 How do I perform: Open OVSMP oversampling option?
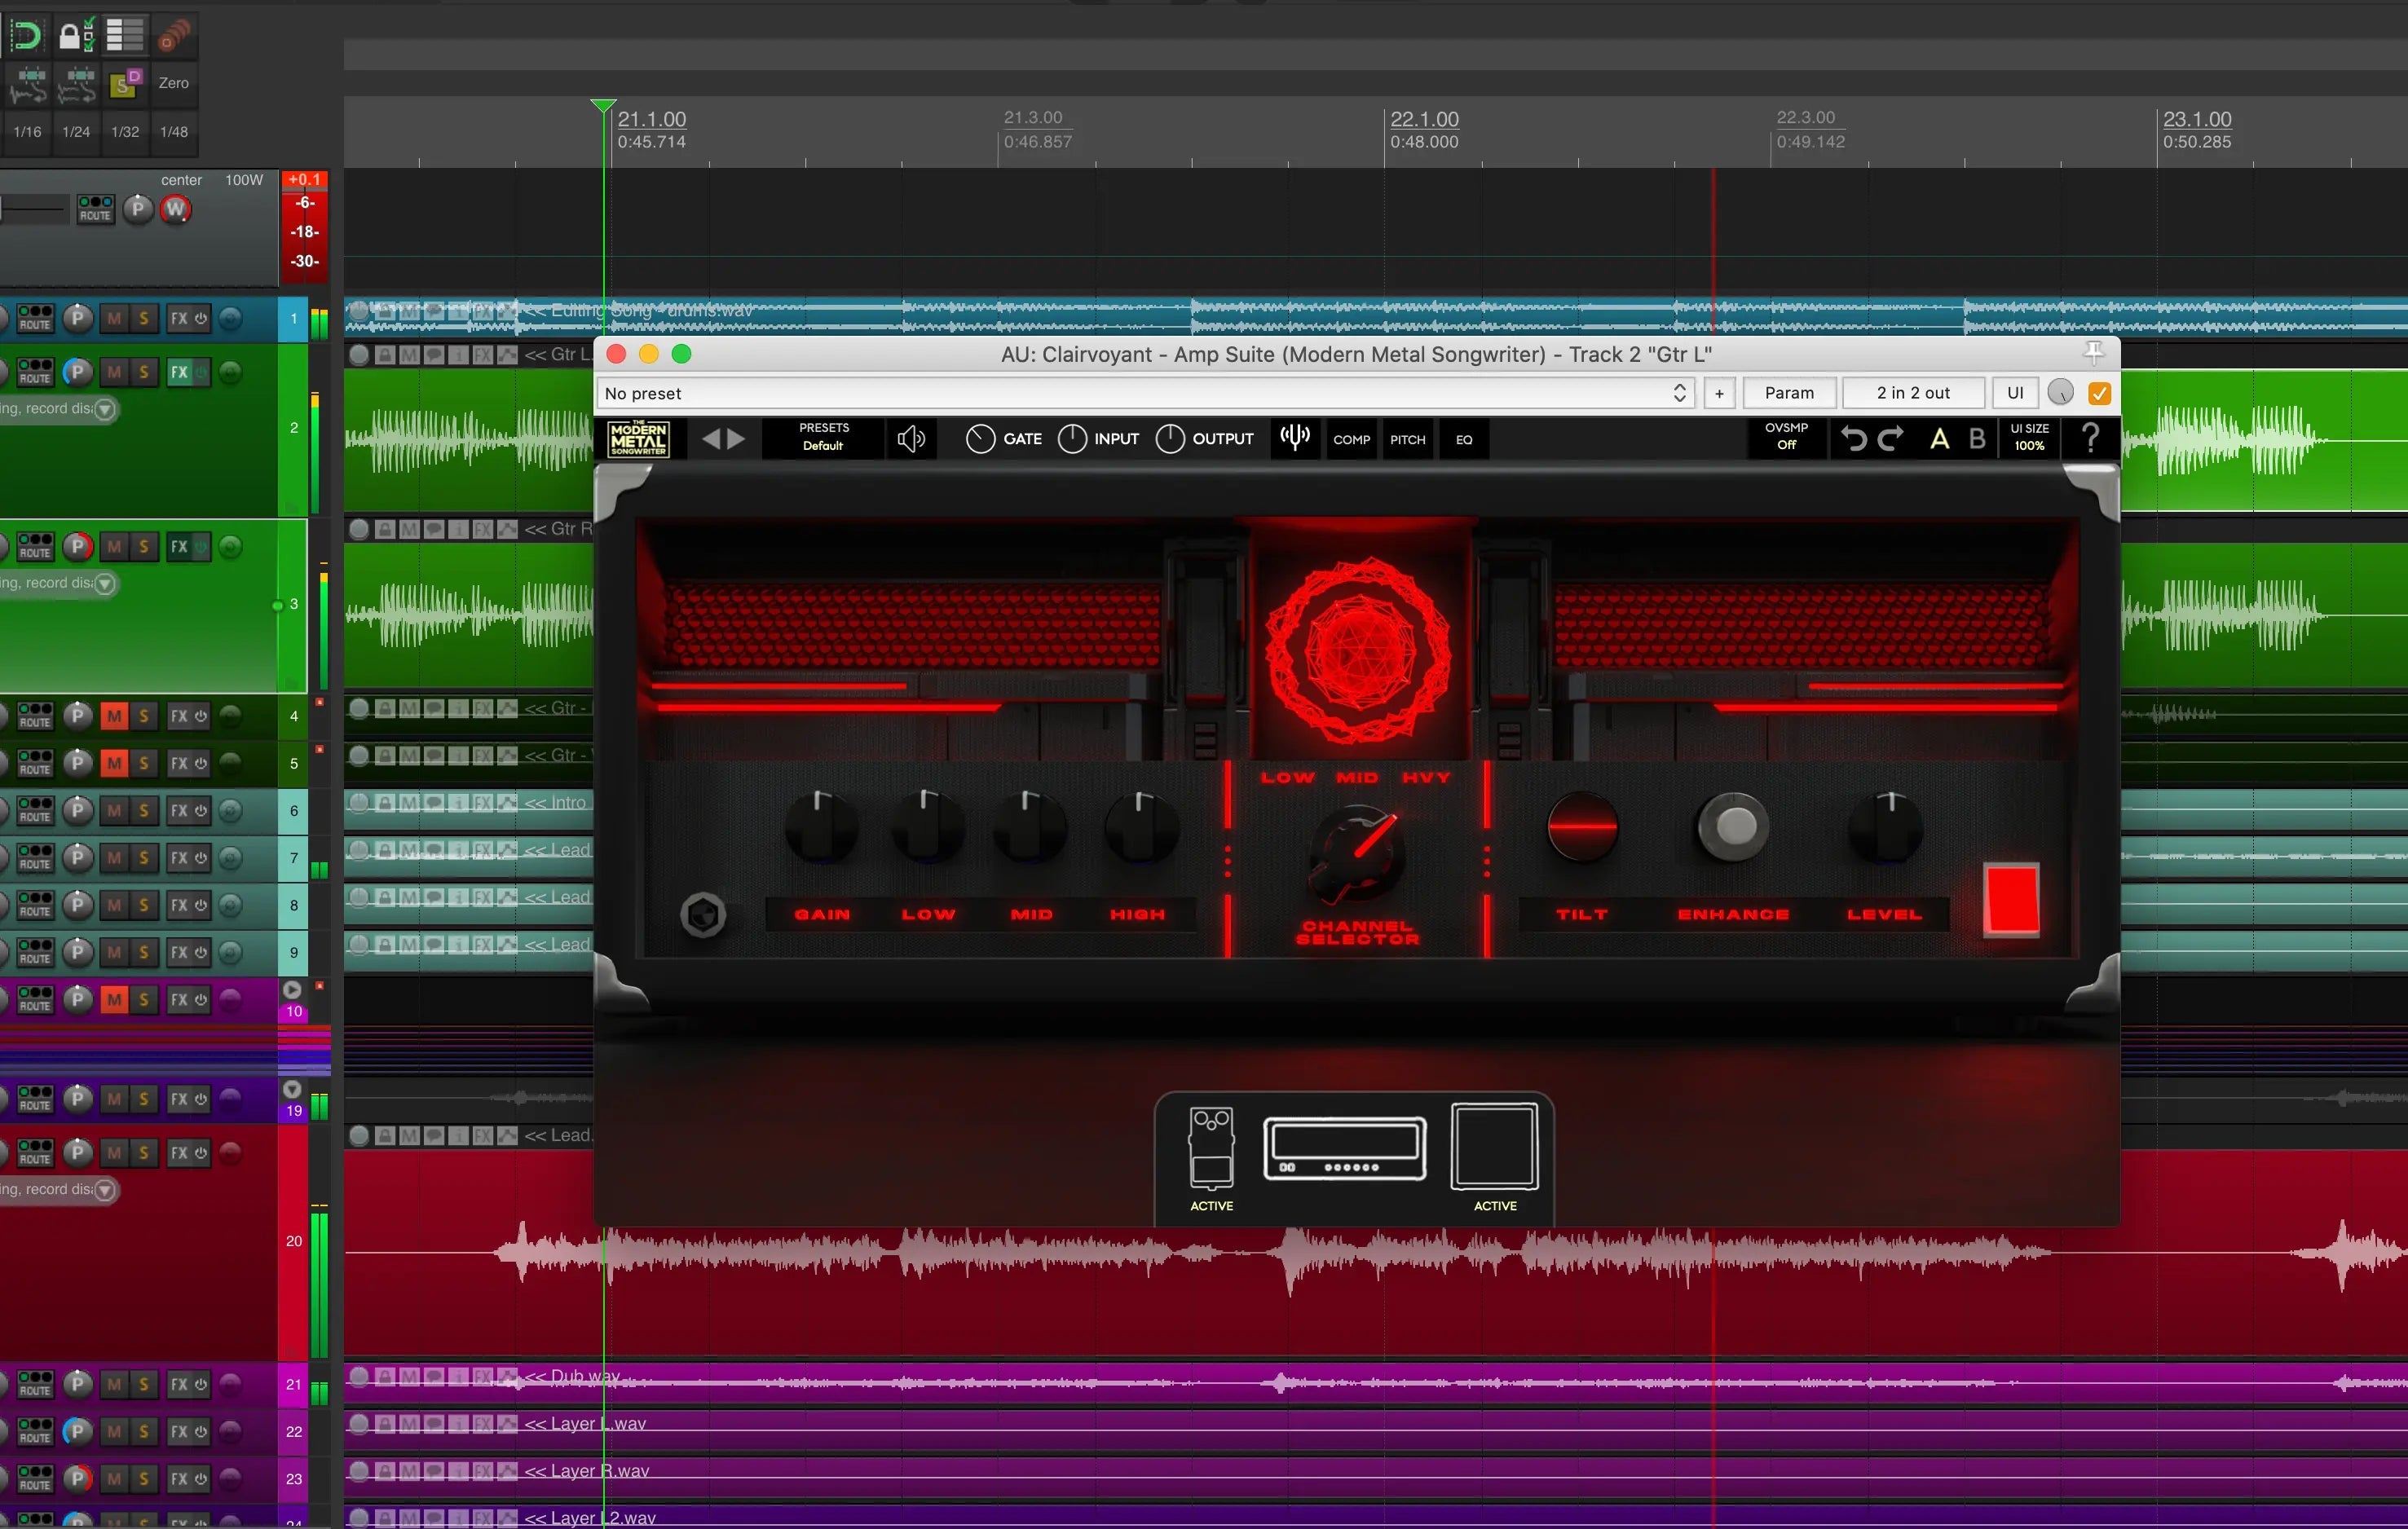[x=1786, y=437]
